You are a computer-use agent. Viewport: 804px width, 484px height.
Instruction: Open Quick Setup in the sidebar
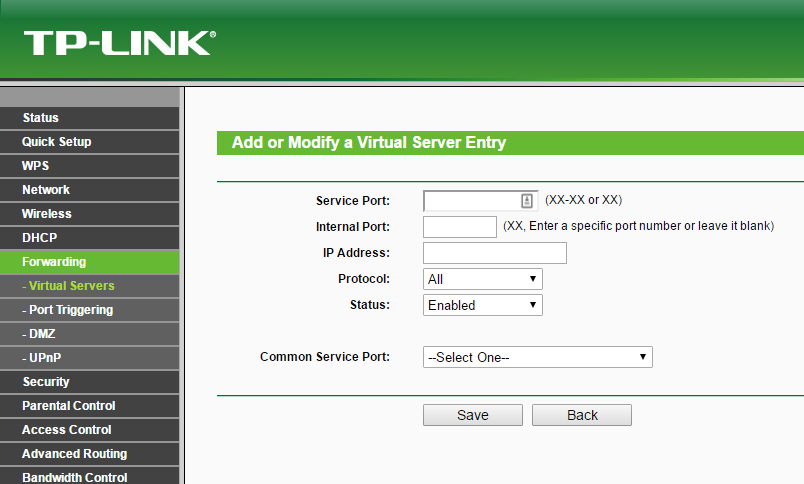click(90, 142)
